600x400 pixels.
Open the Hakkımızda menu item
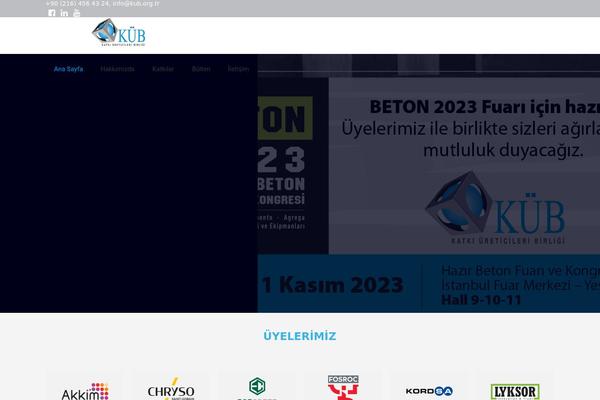pos(117,69)
